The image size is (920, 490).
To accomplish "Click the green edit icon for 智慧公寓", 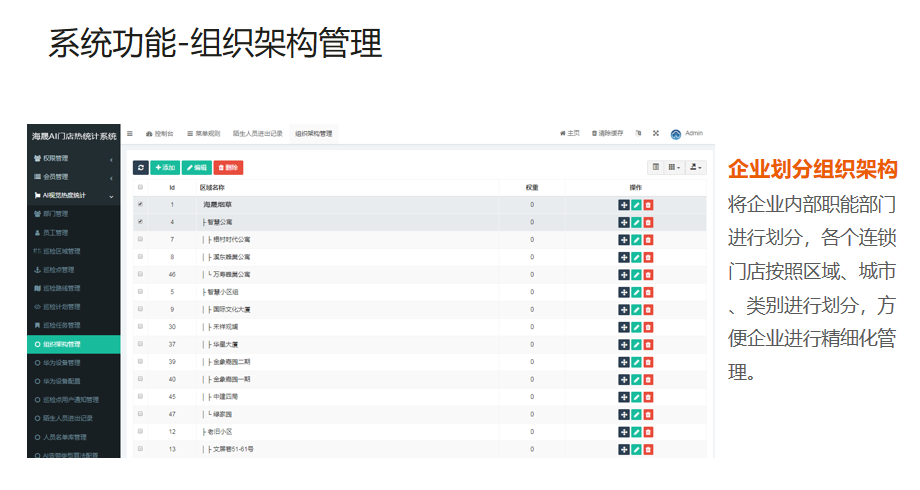I will coord(636,222).
